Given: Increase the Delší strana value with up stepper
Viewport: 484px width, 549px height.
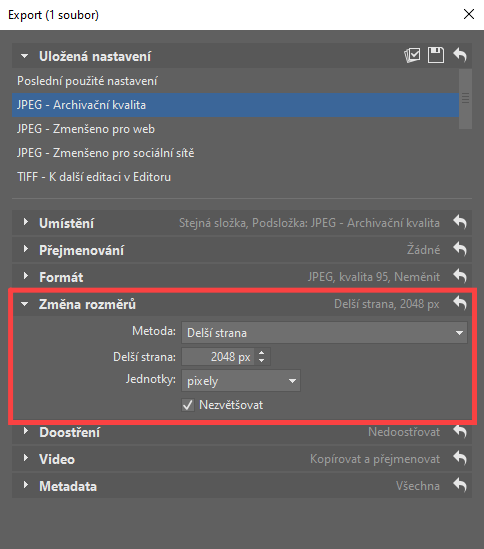Looking at the screenshot, I should click(x=262, y=353).
